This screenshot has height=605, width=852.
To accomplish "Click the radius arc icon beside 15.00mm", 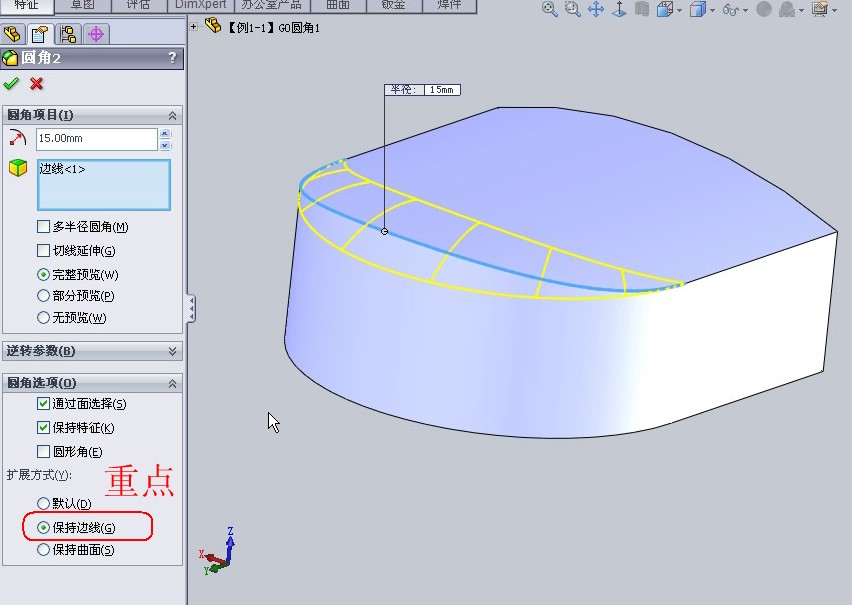I will tap(18, 138).
